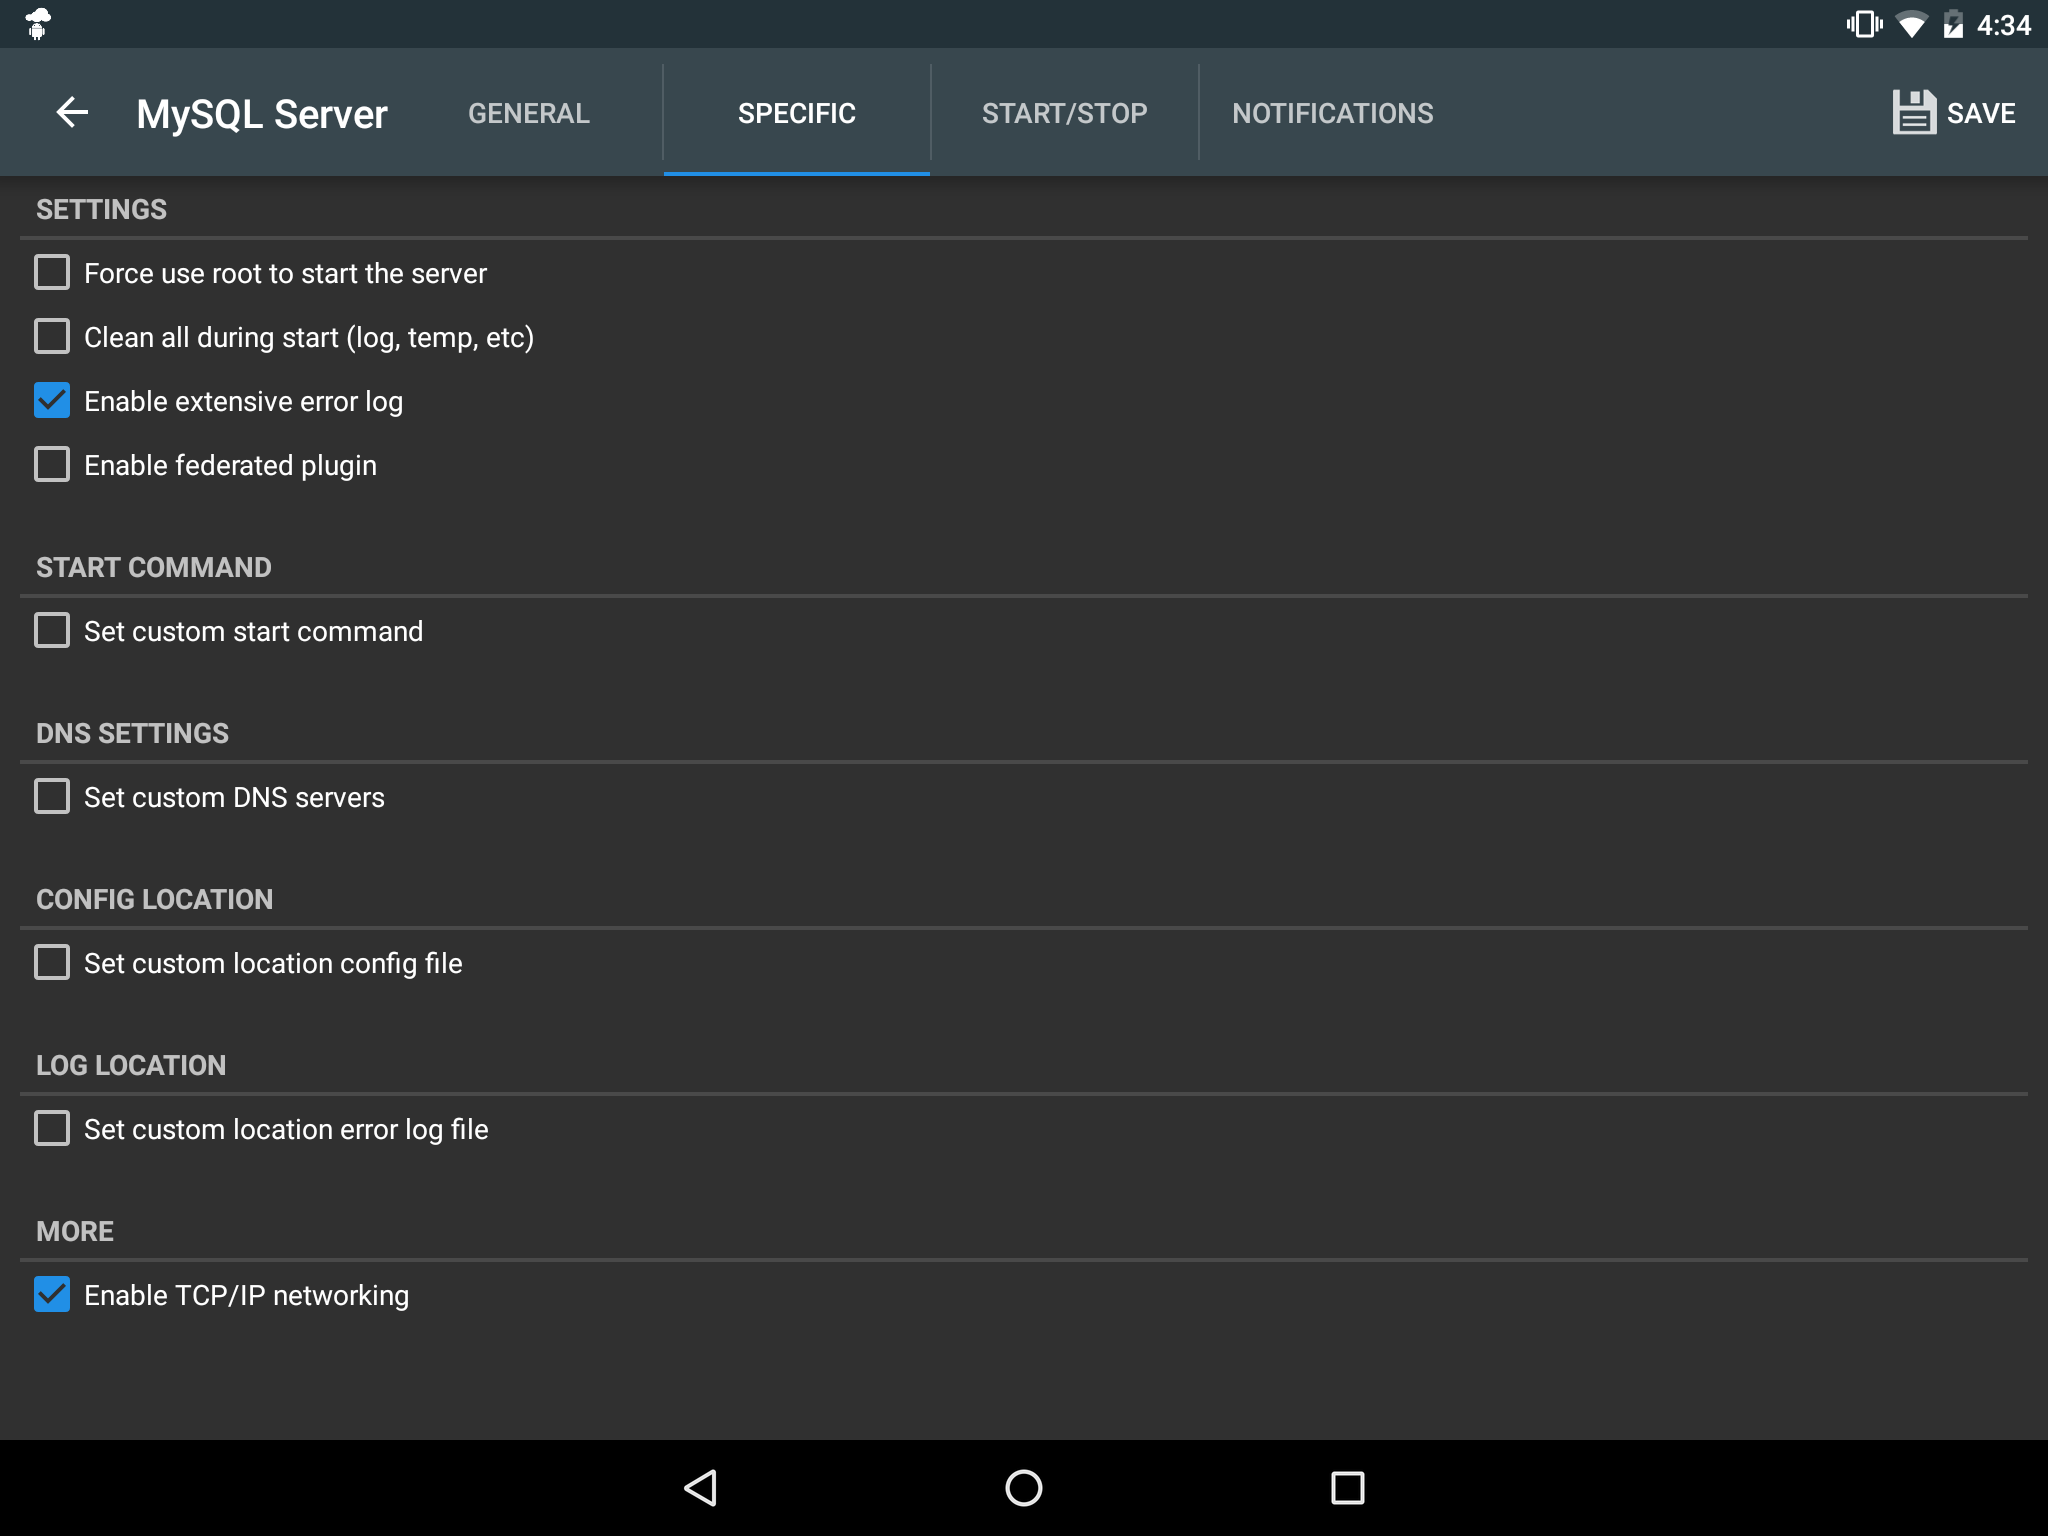Tap the Wi-Fi status icon

(1912, 25)
